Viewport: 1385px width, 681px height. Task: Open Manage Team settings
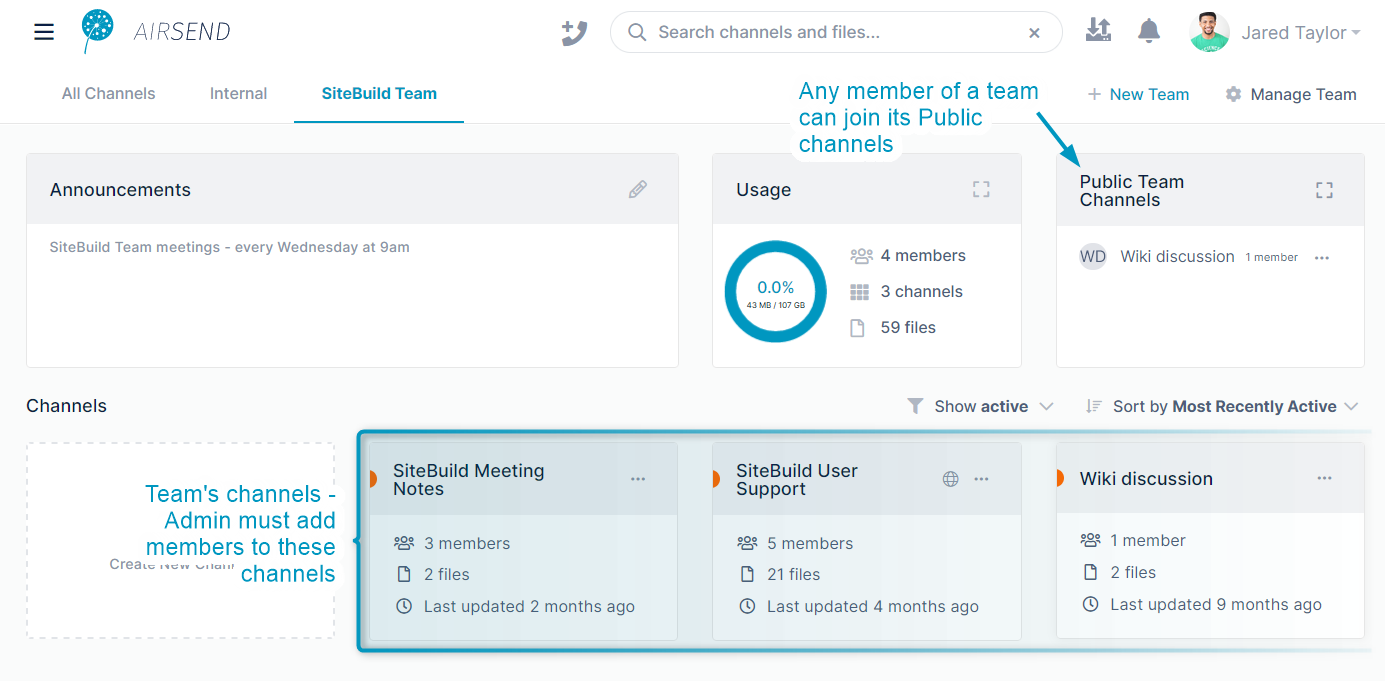tap(1291, 94)
